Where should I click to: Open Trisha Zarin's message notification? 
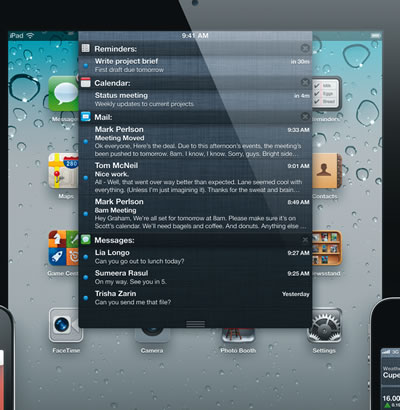tap(195, 298)
